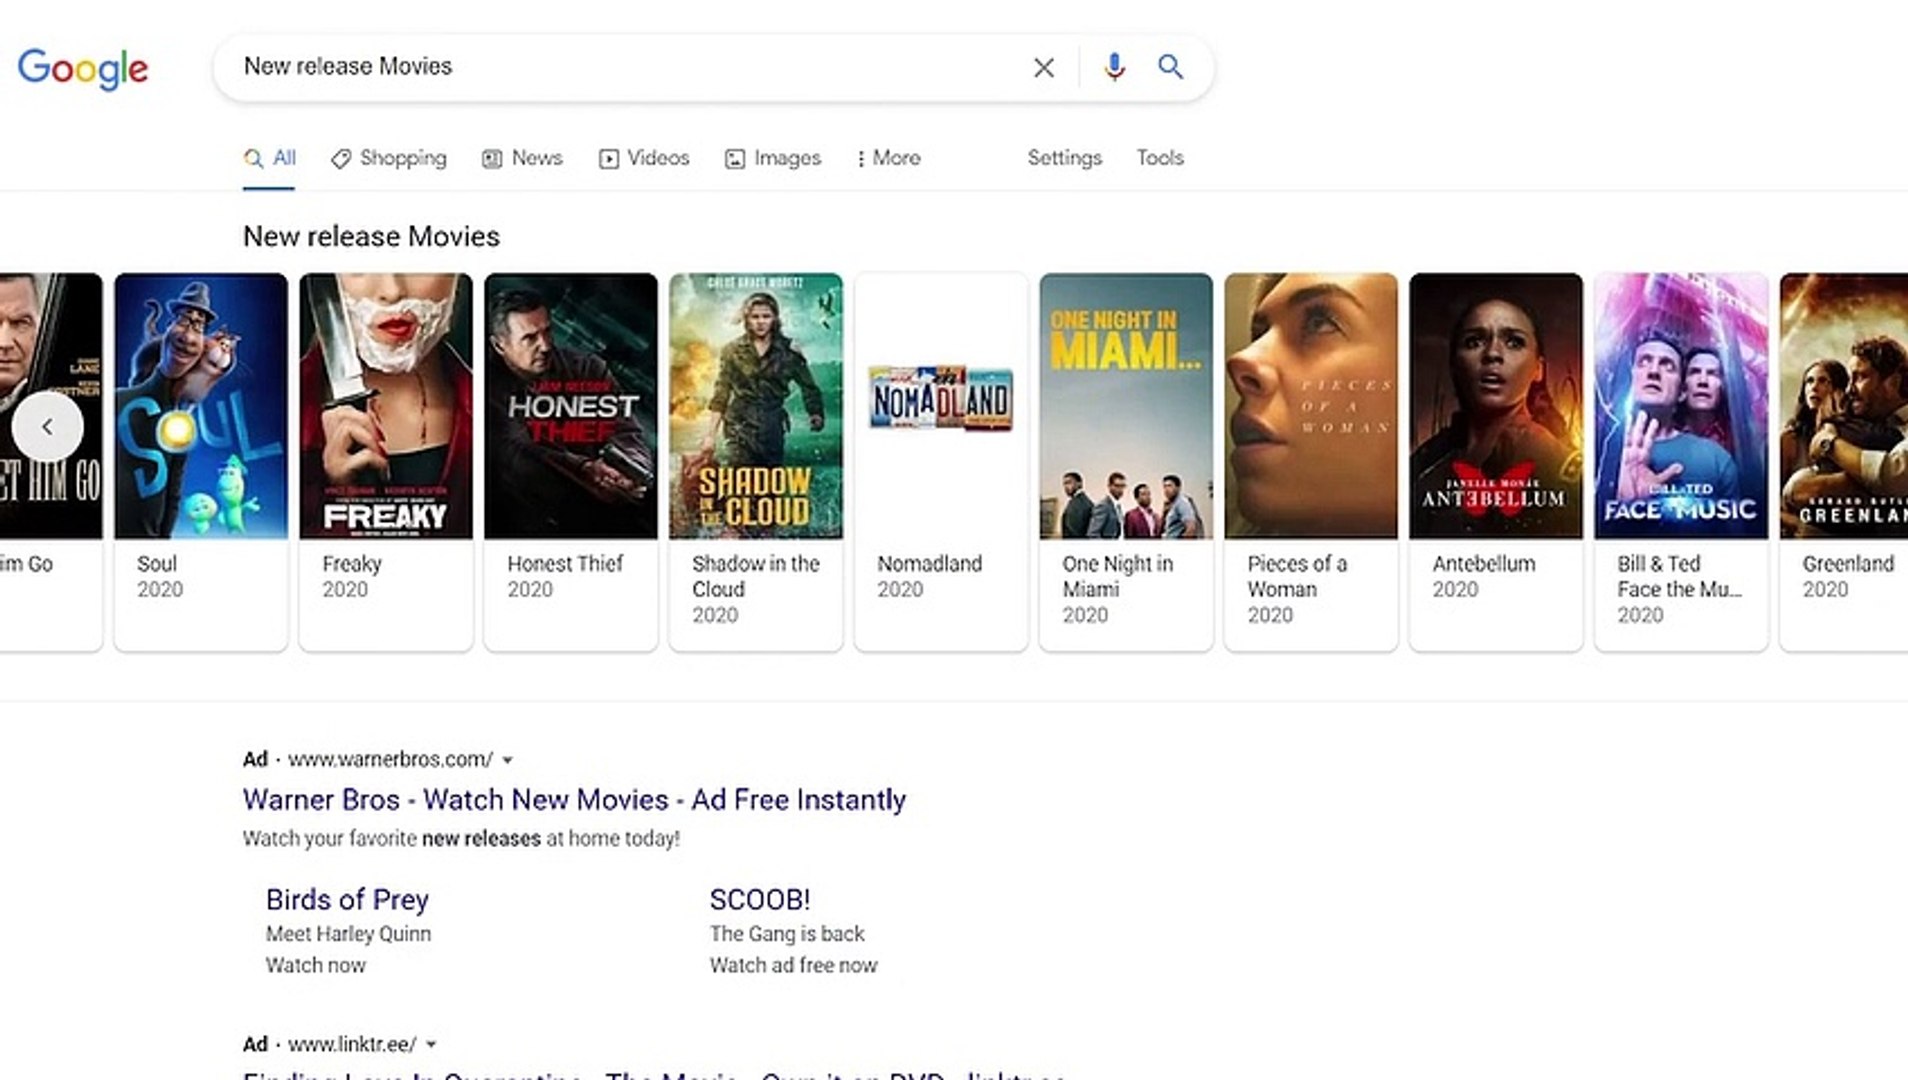
Task: Click the Google logo
Action: [83, 68]
